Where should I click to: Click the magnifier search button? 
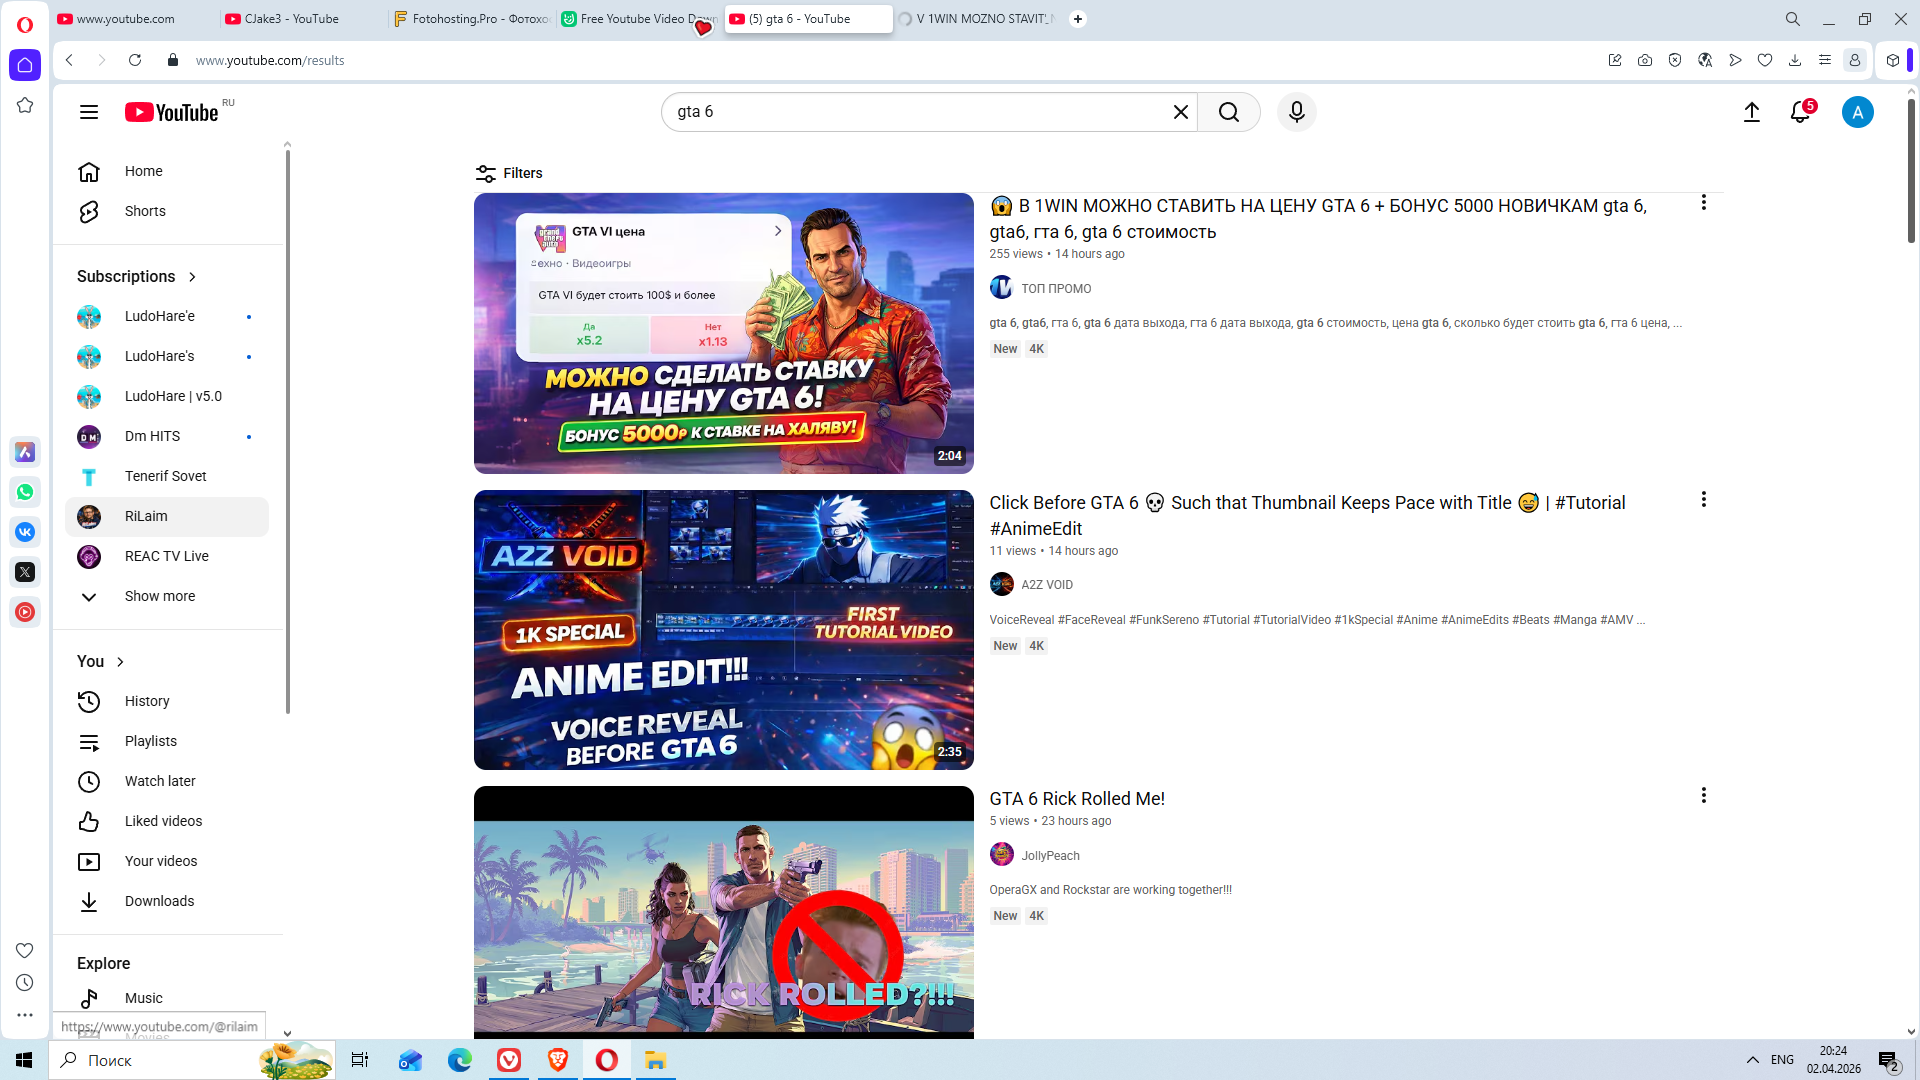pyautogui.click(x=1229, y=112)
